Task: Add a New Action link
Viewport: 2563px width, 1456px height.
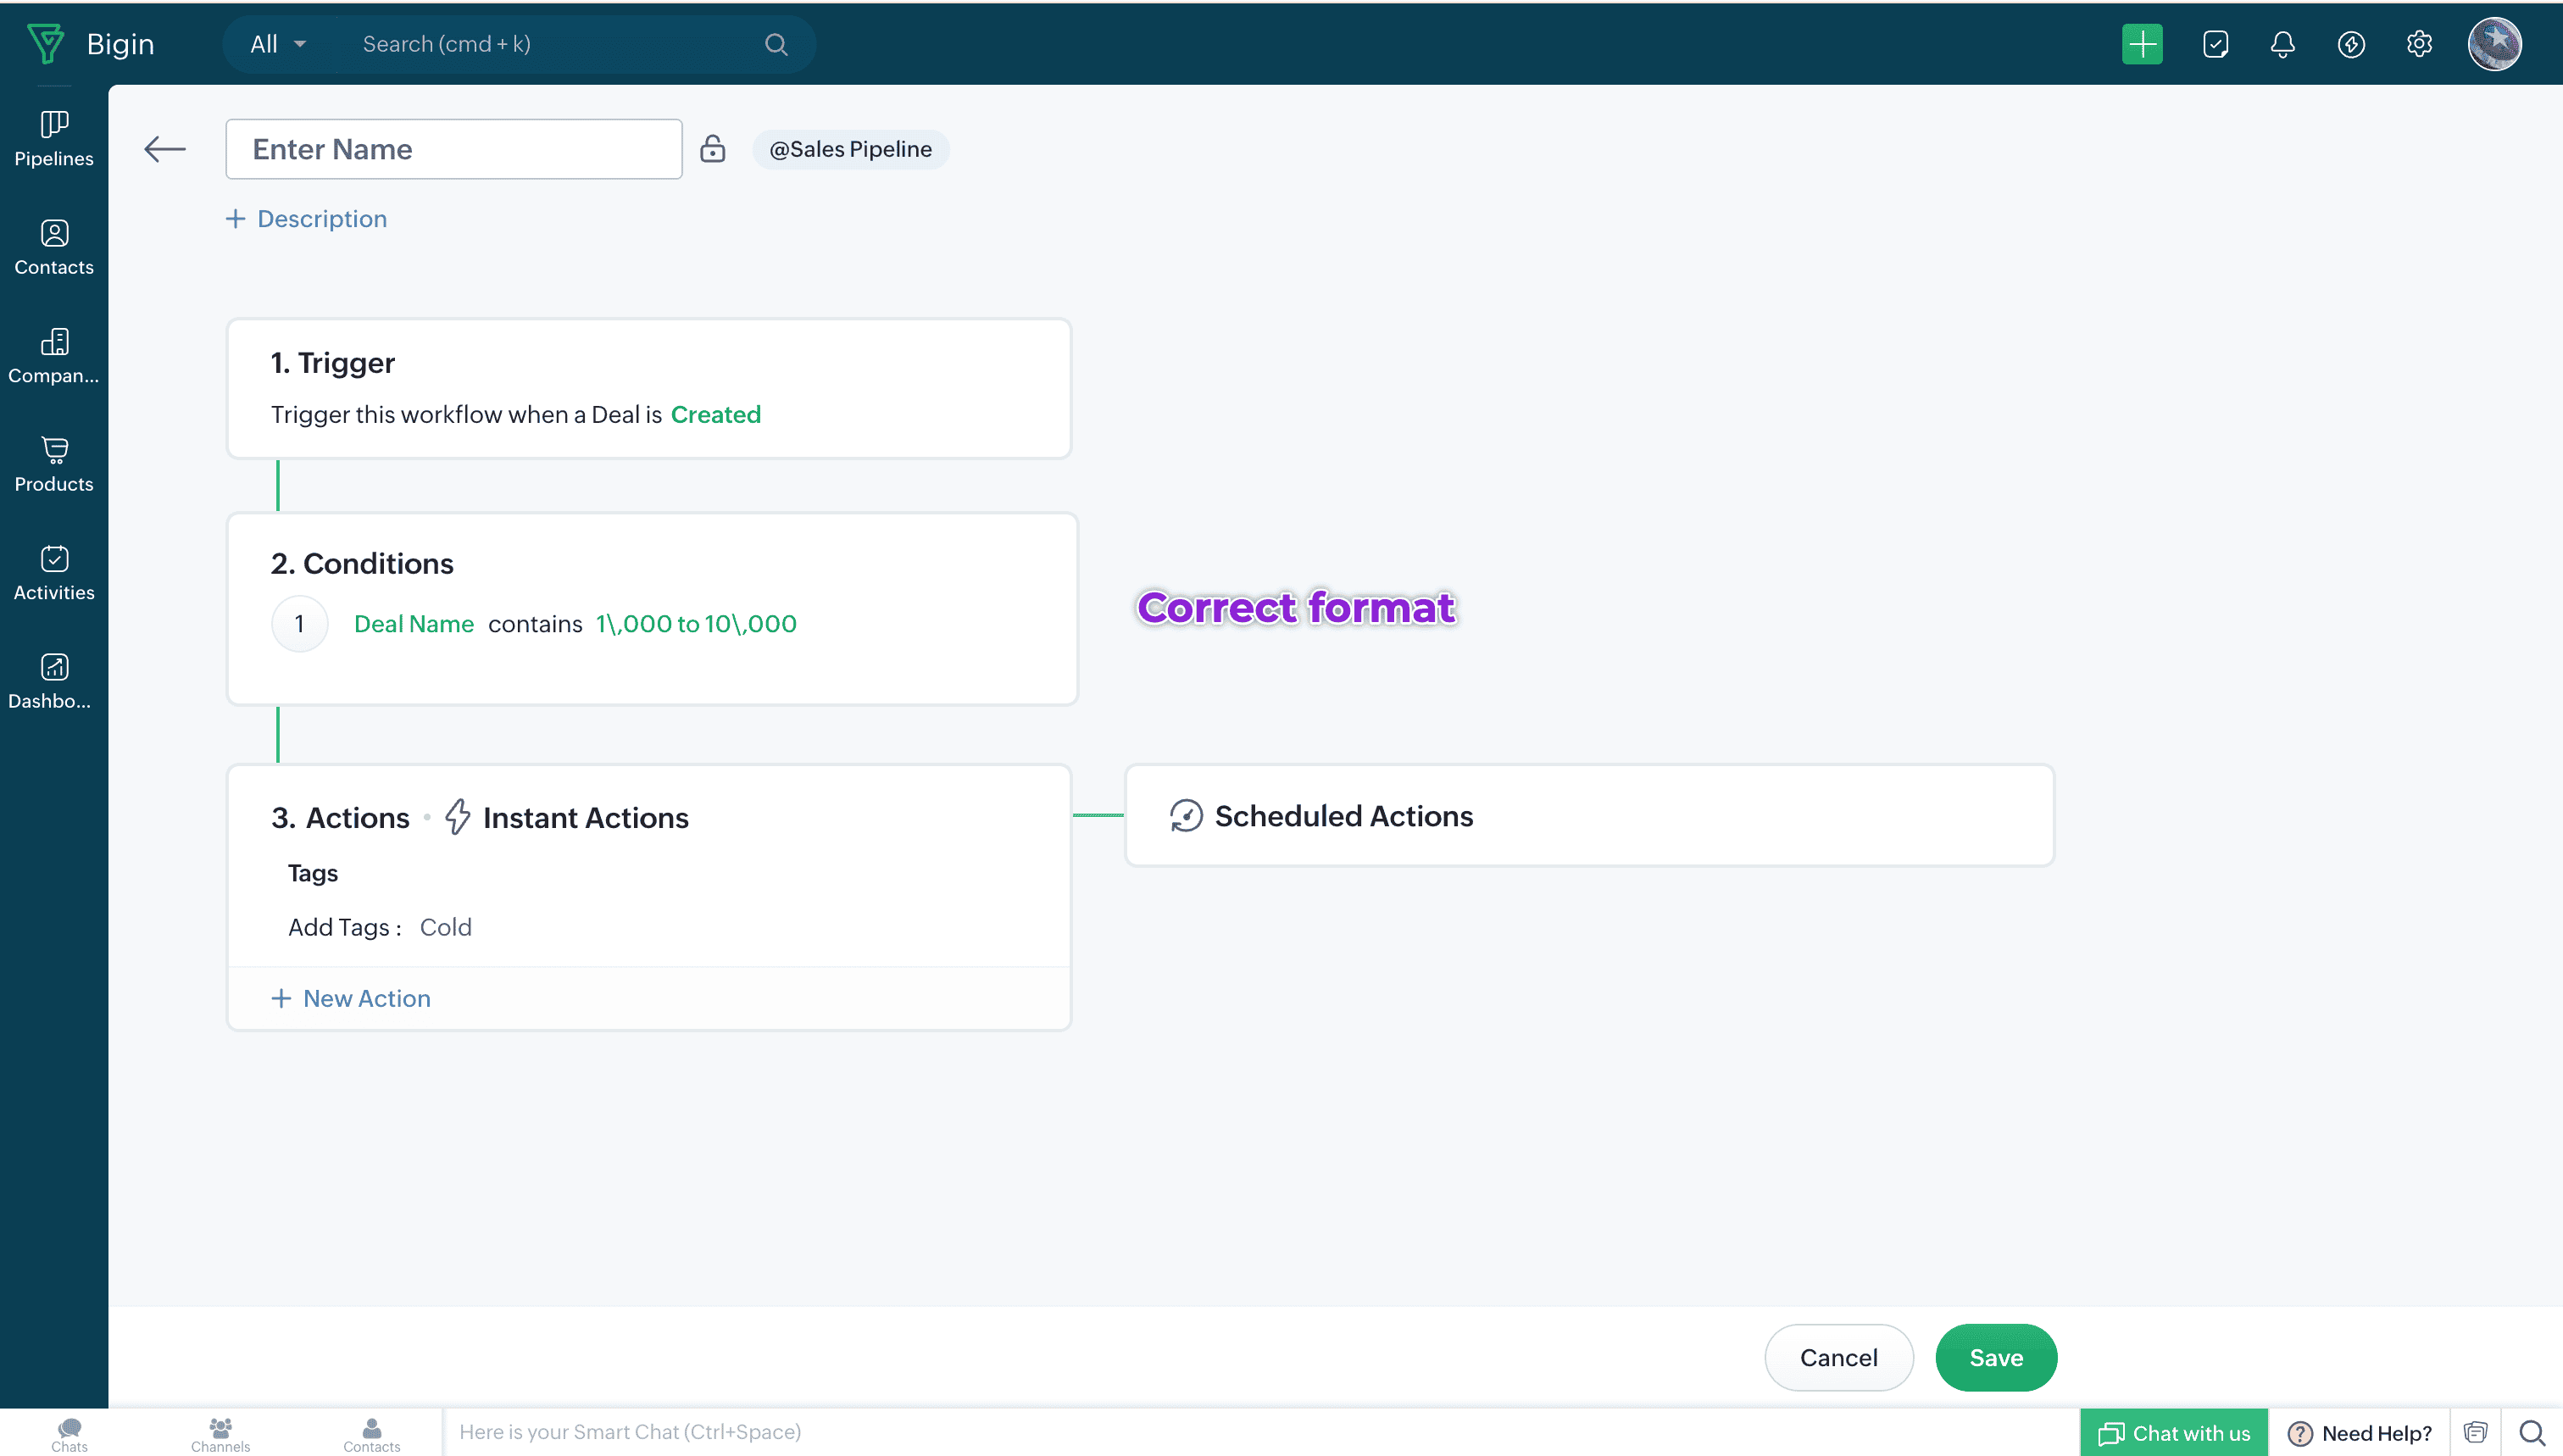Action: 351,998
